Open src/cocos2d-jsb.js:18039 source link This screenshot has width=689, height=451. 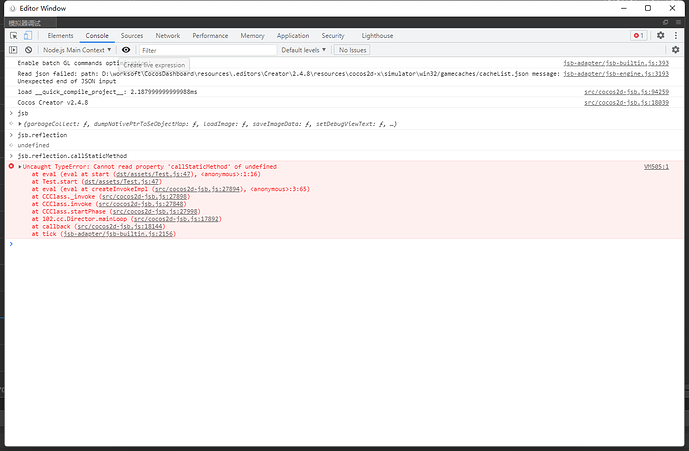coord(627,102)
